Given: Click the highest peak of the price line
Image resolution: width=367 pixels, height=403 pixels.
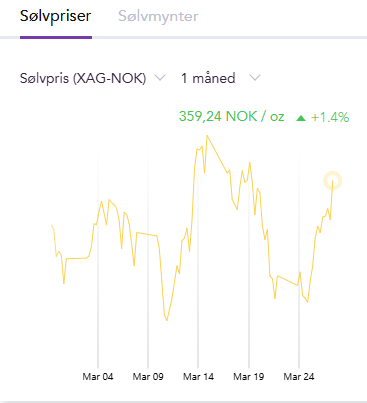Looking at the screenshot, I should 207,136.
